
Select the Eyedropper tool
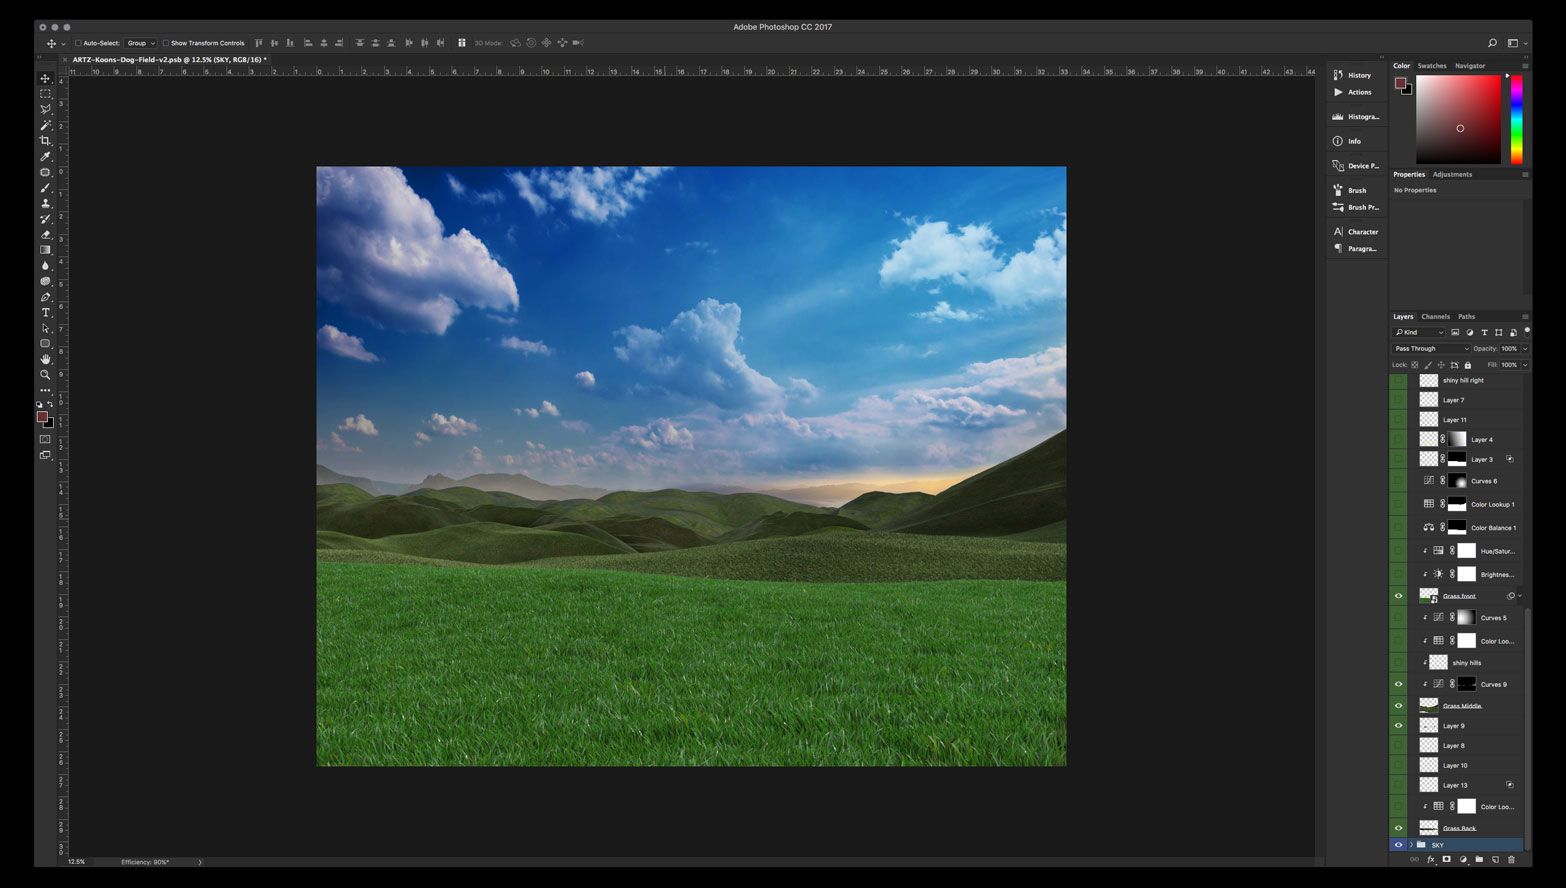click(x=45, y=157)
